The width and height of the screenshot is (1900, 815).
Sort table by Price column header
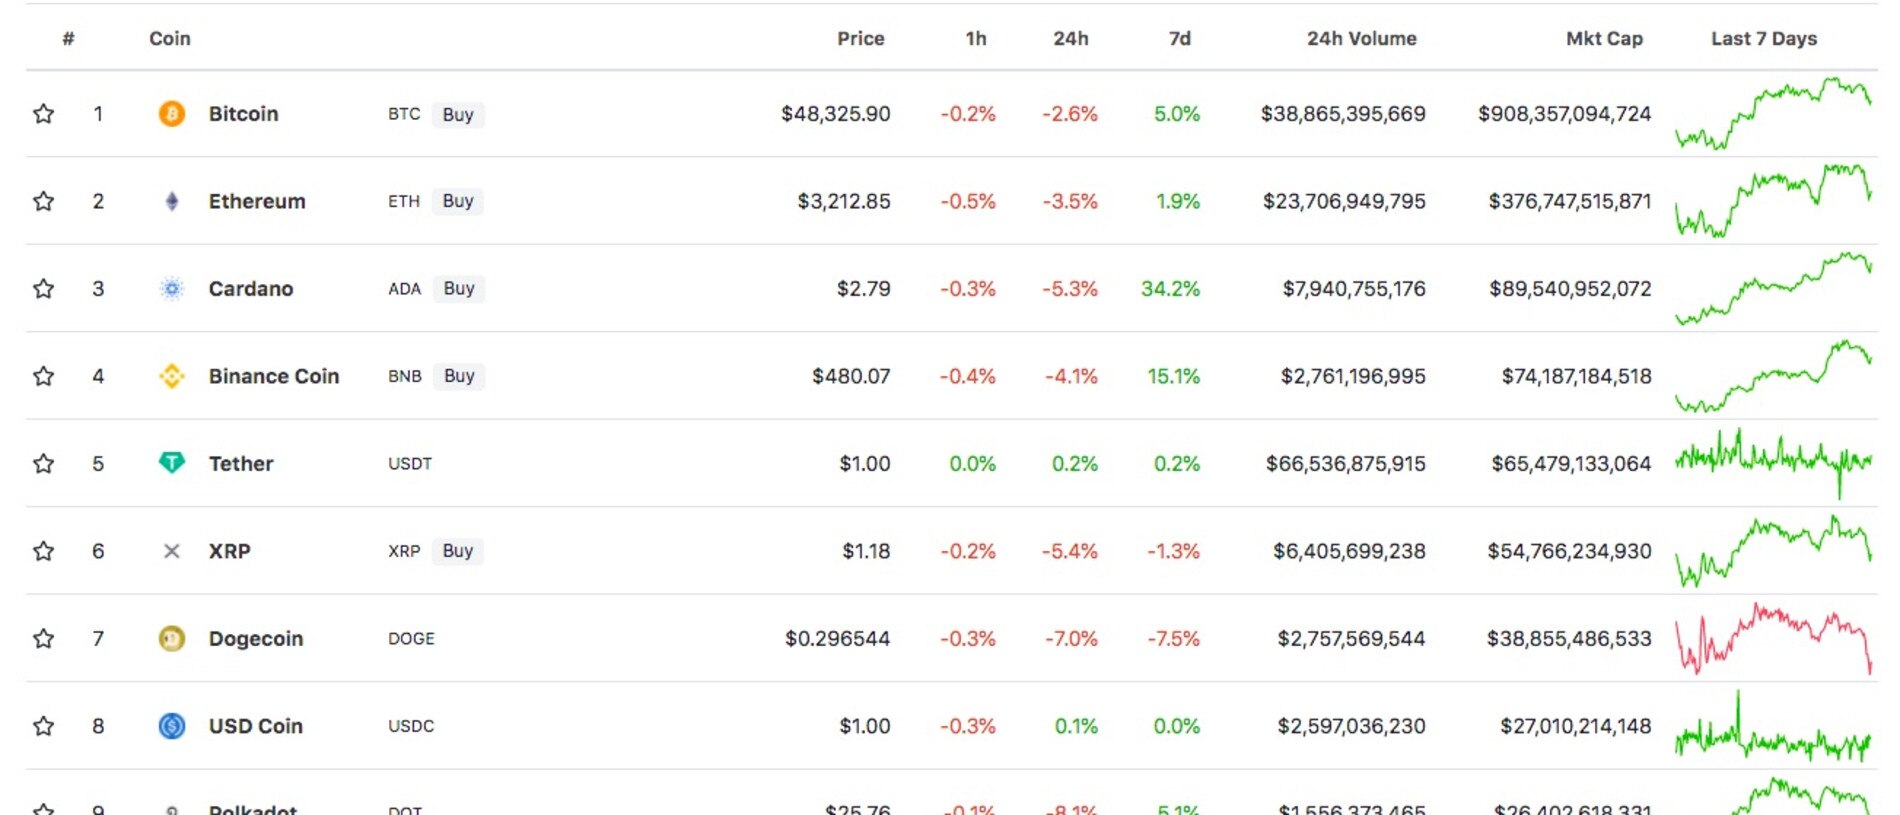(x=861, y=38)
